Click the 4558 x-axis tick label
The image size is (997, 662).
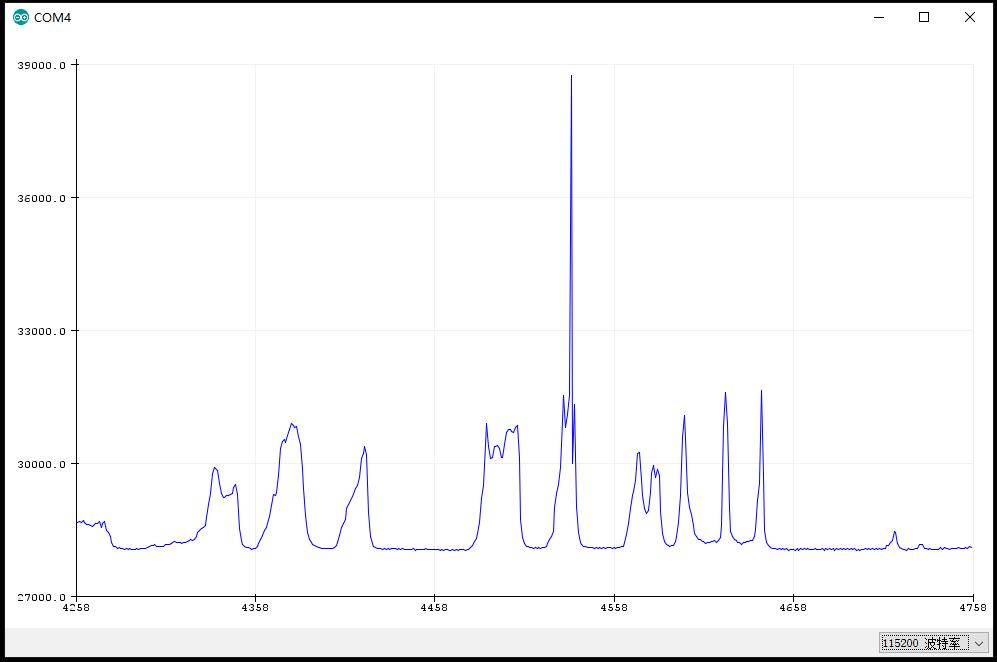(614, 607)
